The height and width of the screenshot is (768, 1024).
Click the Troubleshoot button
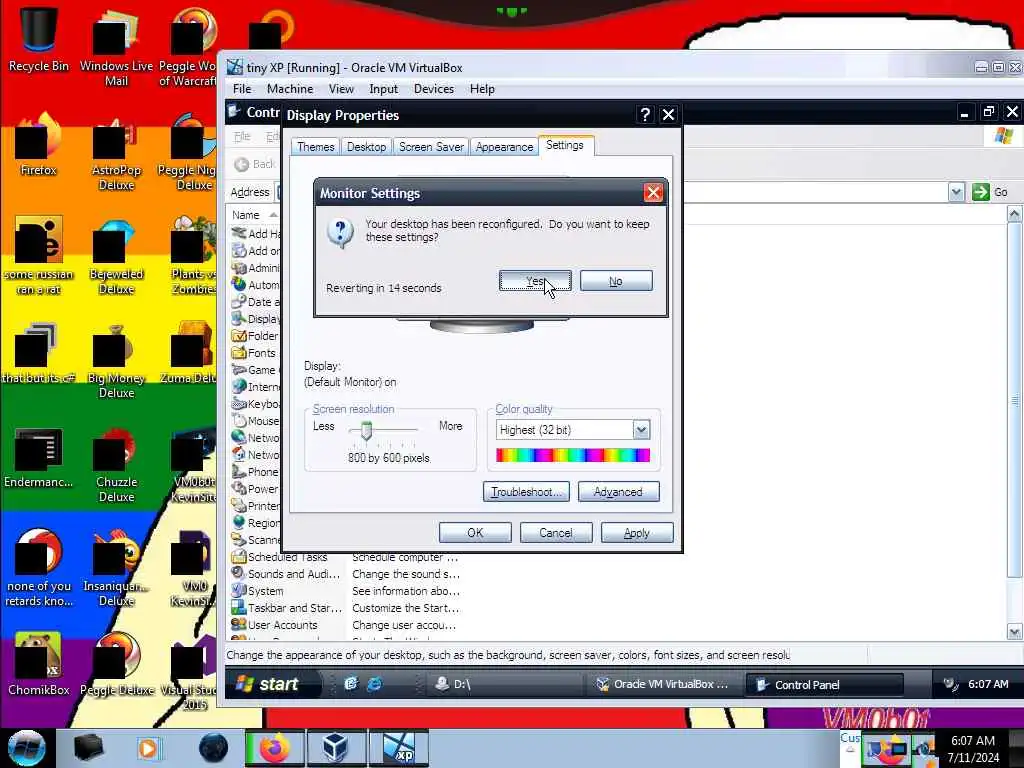[526, 492]
